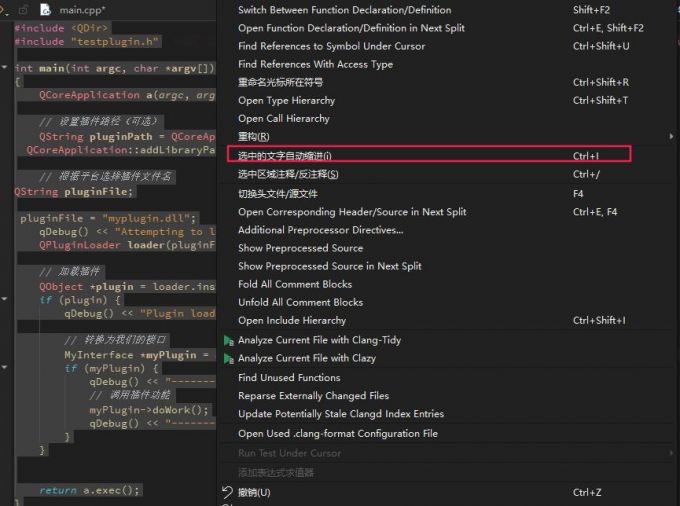Collapse the int main function fold arrow
The height and width of the screenshot is (506, 680).
tap(6, 68)
